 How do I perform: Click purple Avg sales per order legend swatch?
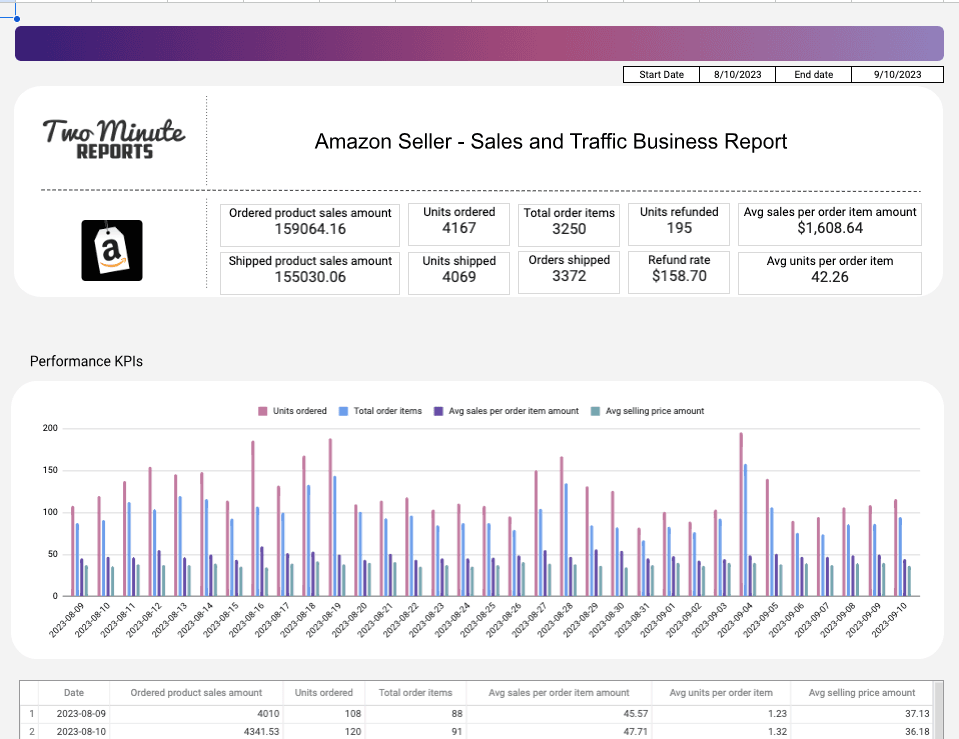coord(439,411)
